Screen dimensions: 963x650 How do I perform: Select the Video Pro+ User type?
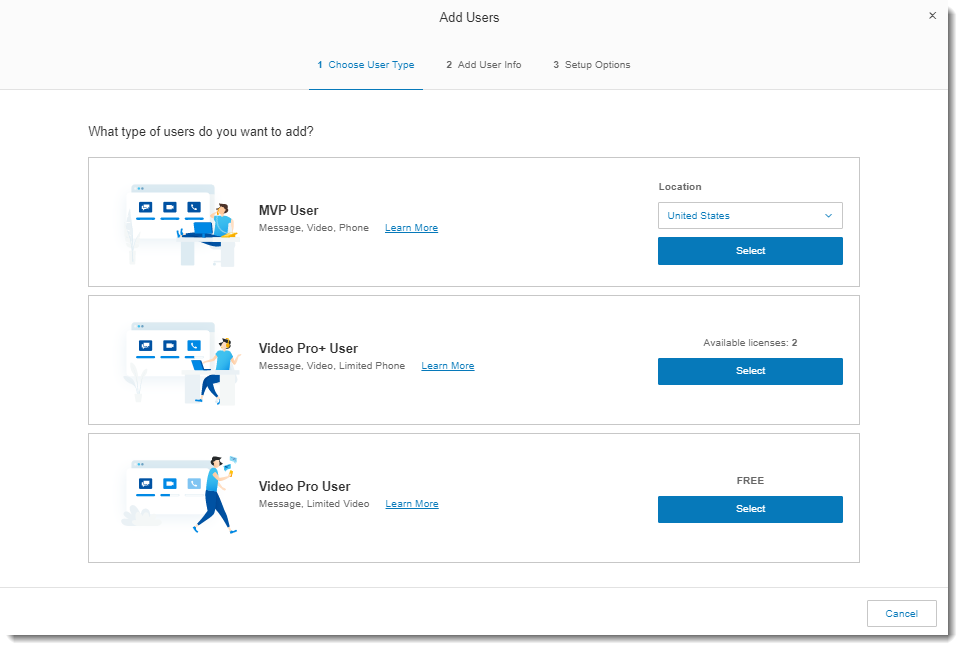click(x=750, y=371)
